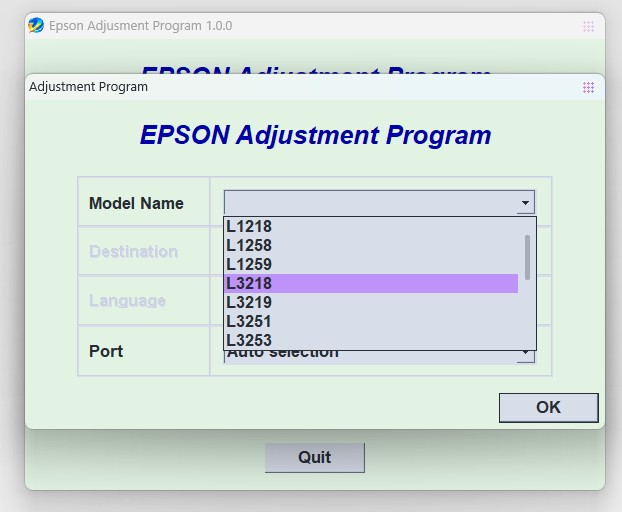Pick the highlighted L3218 model entry
The width and height of the screenshot is (622, 512).
(x=371, y=284)
